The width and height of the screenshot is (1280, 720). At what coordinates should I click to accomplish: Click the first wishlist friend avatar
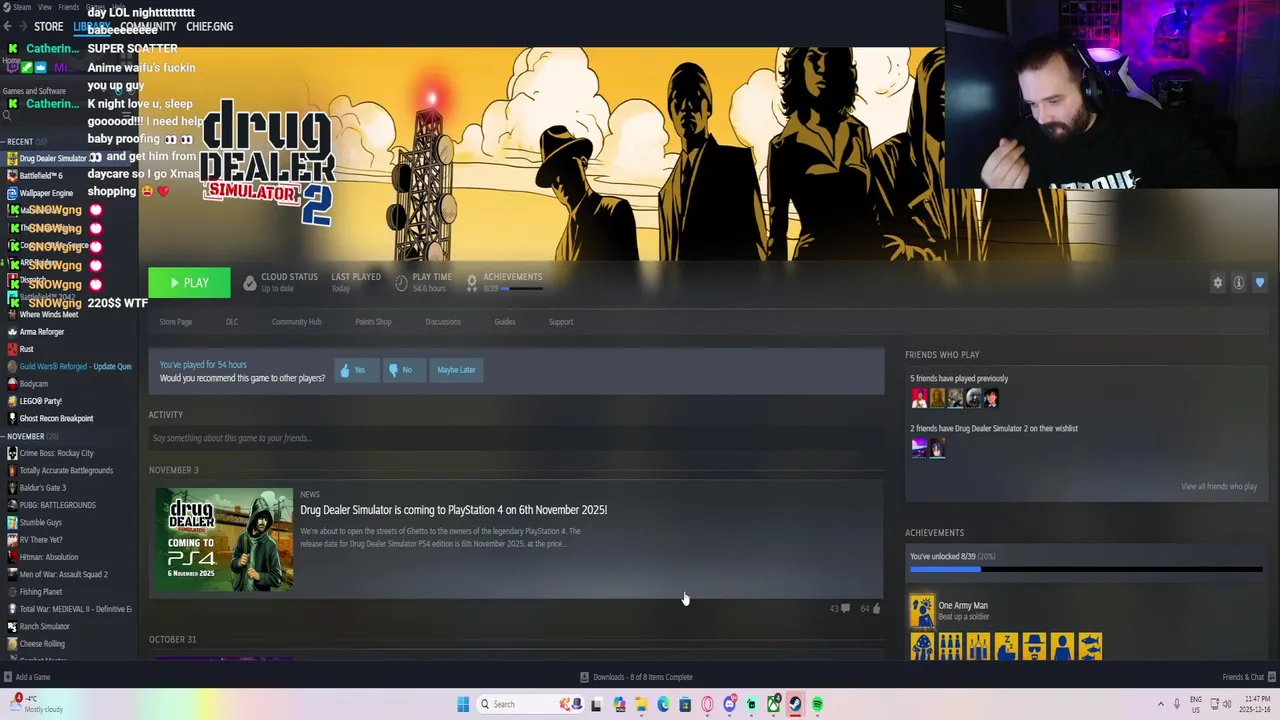pos(919,448)
